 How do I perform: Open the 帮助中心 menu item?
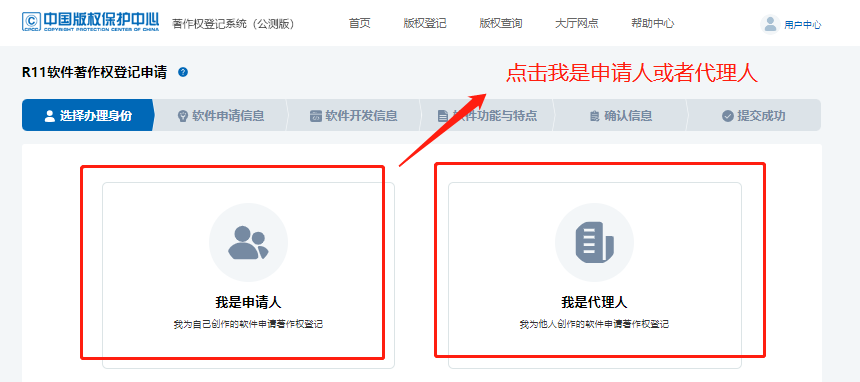pyautogui.click(x=653, y=24)
